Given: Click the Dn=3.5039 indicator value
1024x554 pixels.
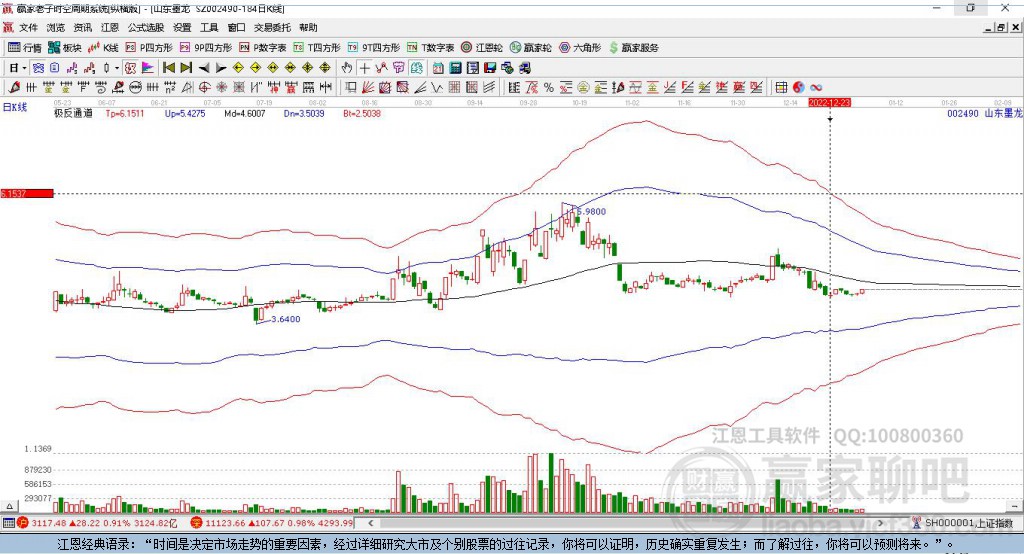Looking at the screenshot, I should (x=304, y=113).
